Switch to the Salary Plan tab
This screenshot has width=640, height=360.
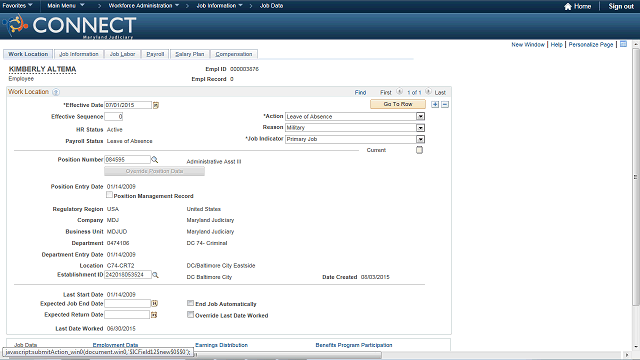(190, 54)
